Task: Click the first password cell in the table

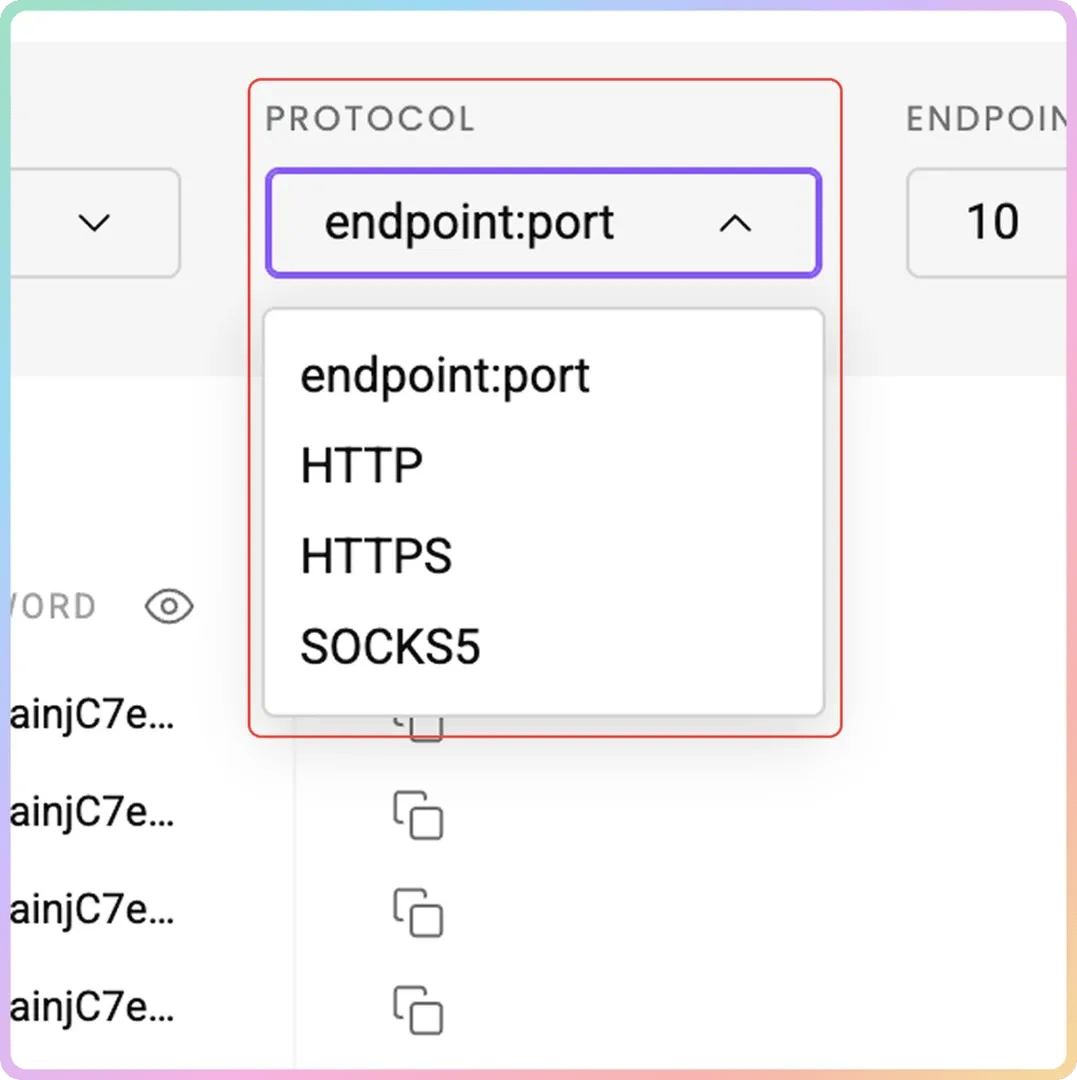Action: click(92, 718)
